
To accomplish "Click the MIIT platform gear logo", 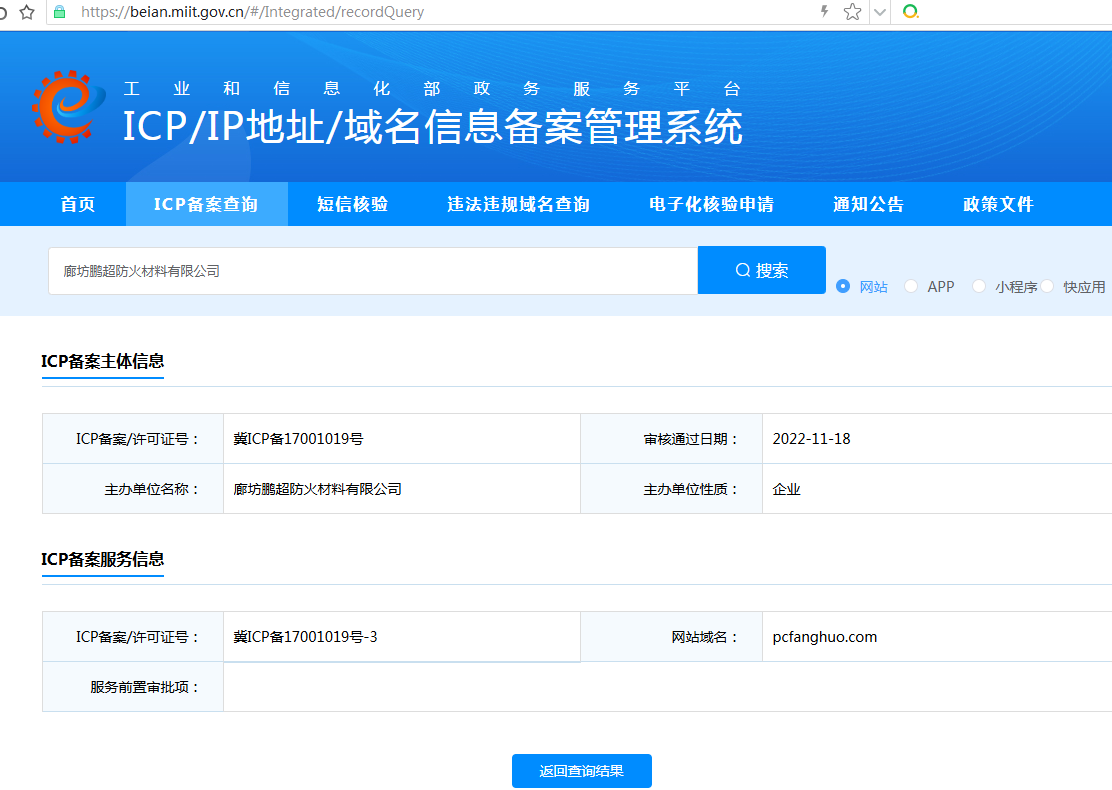I will coord(68,107).
